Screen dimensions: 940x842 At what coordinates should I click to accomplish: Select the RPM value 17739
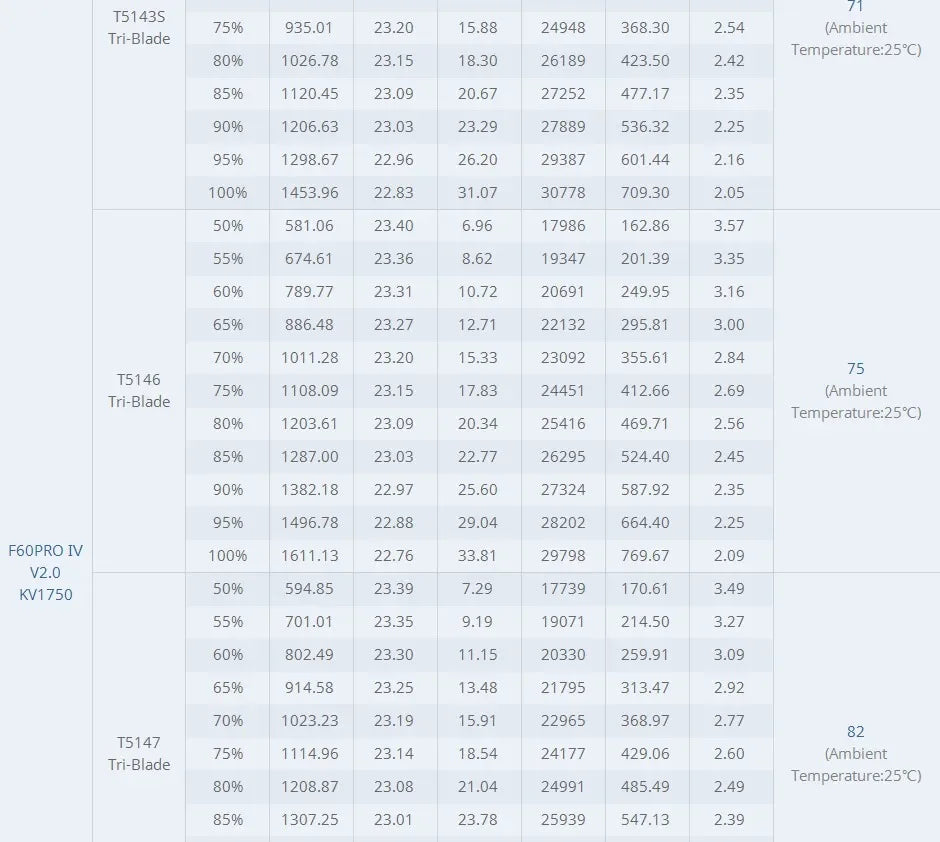[x=563, y=588]
